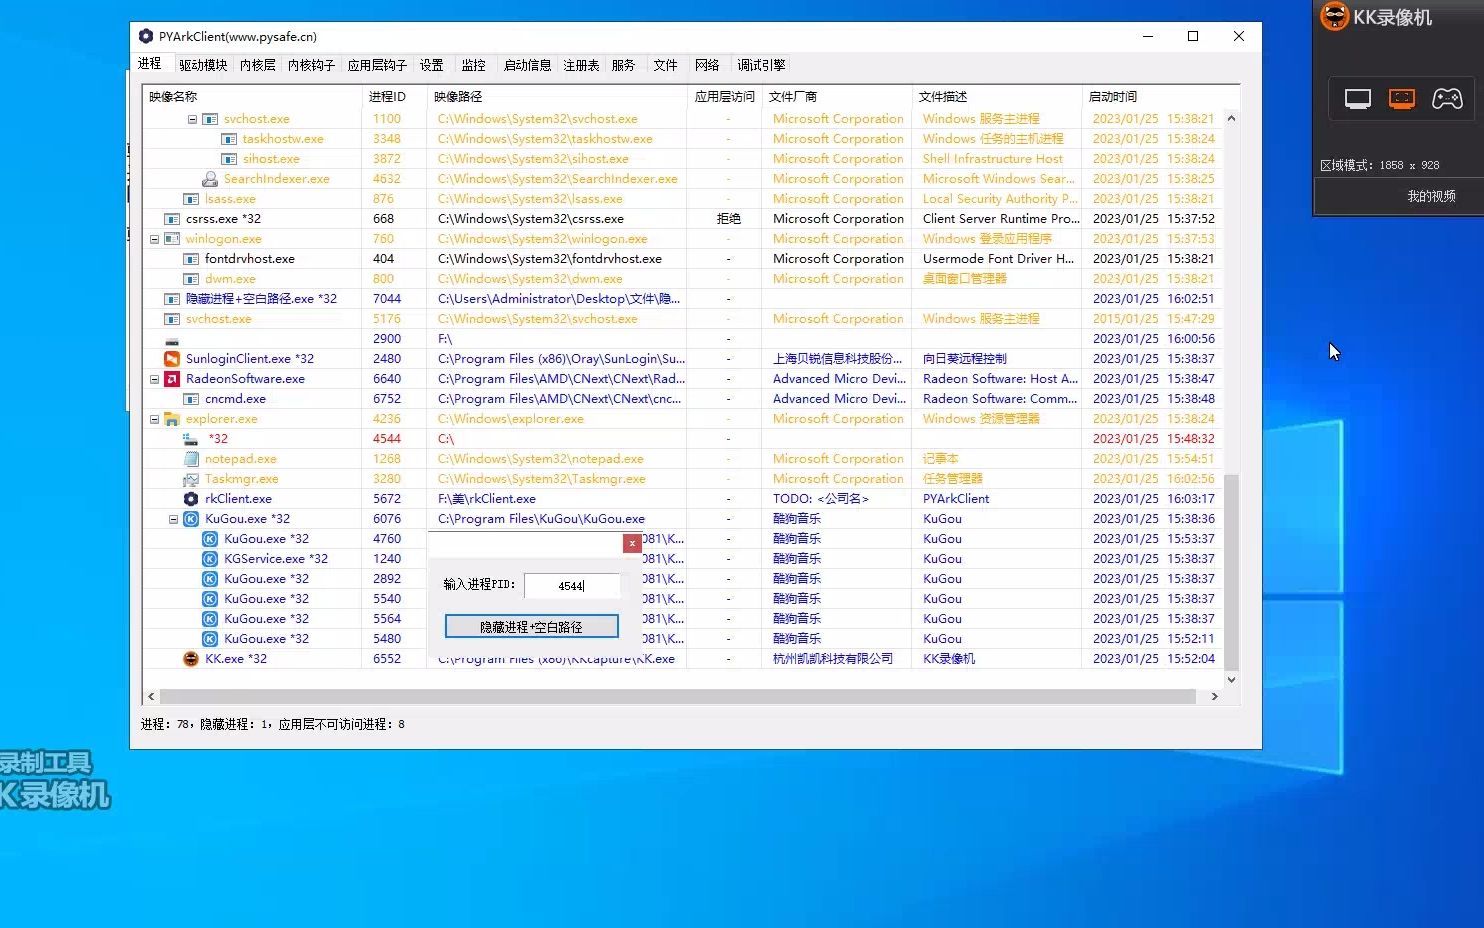This screenshot has width=1484, height=928.
Task: Click the cncmd.exe process icon
Action: pyautogui.click(x=191, y=399)
